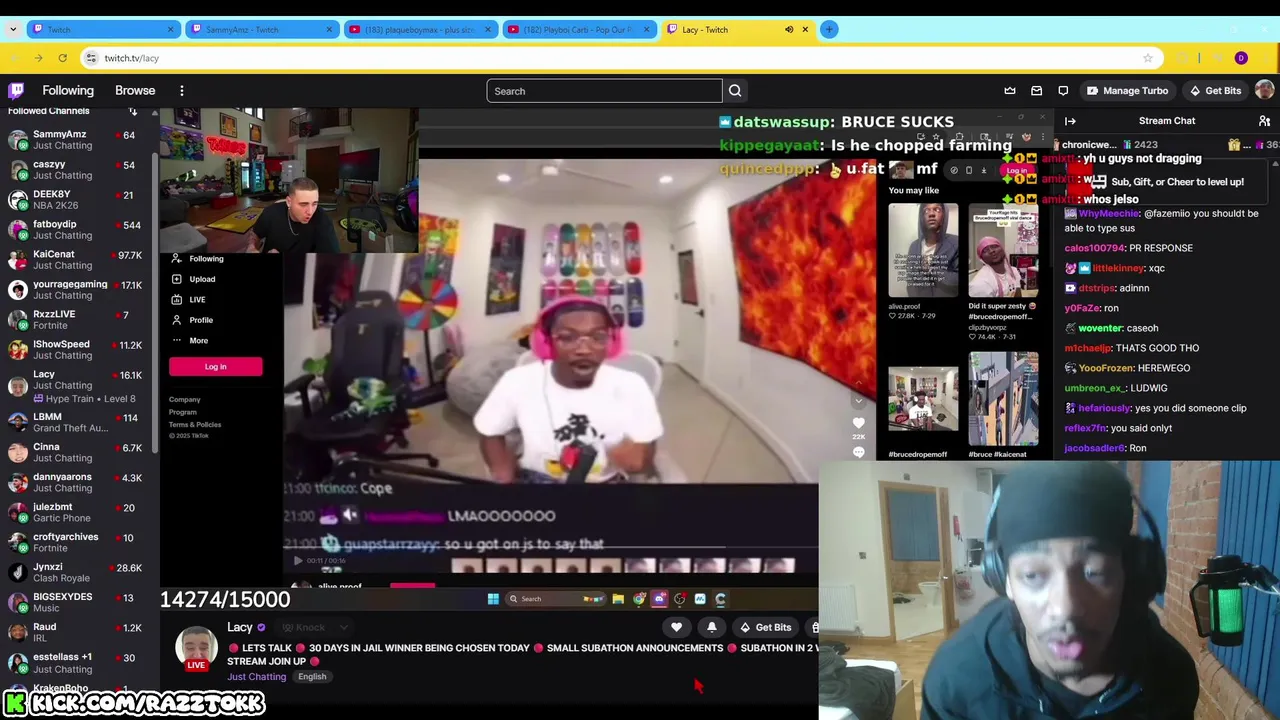Image resolution: width=1280 pixels, height=720 pixels.
Task: Open Lacy's live profile avatar
Action: click(197, 648)
